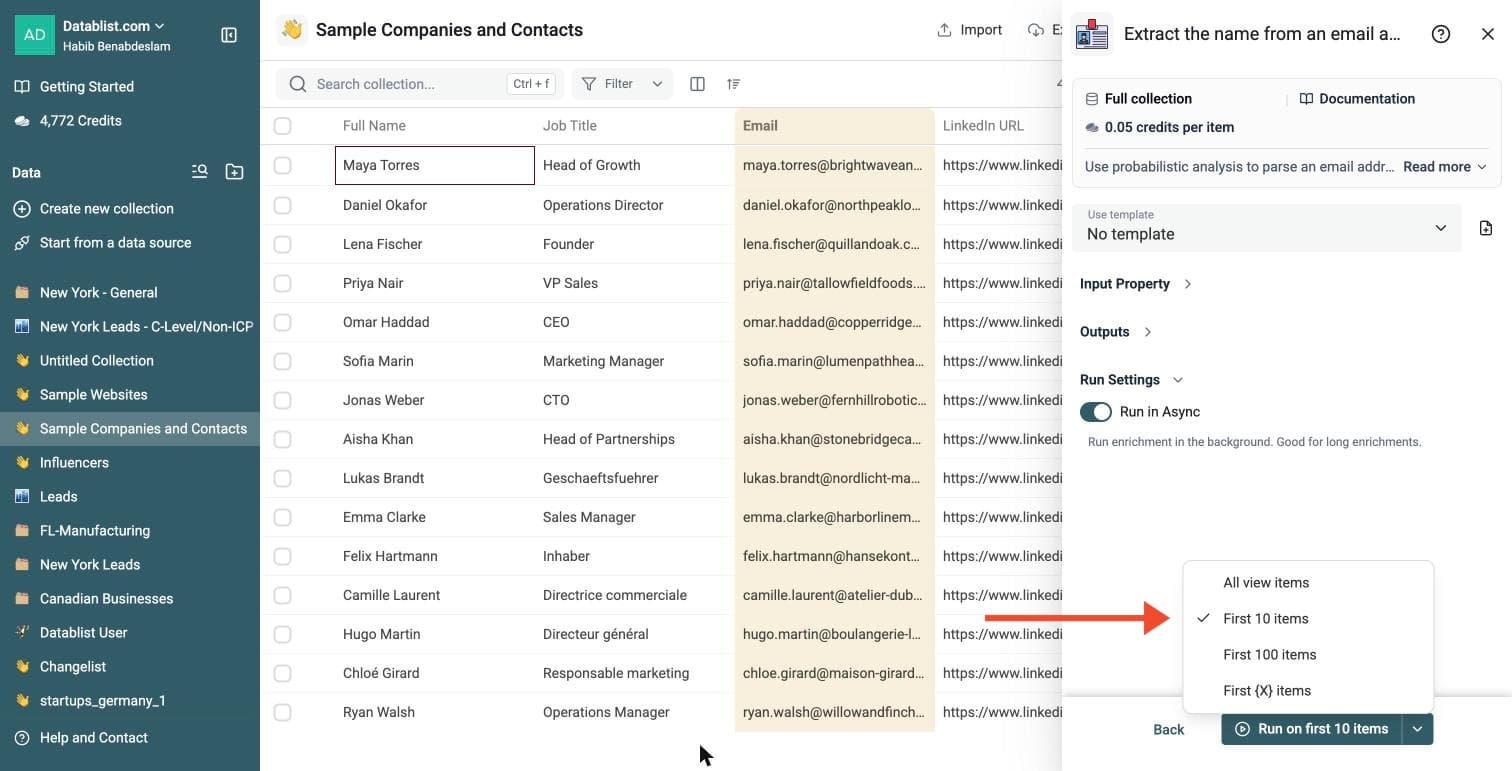Check the Omar Haddad row checkbox
The height and width of the screenshot is (771, 1512).
click(x=283, y=322)
